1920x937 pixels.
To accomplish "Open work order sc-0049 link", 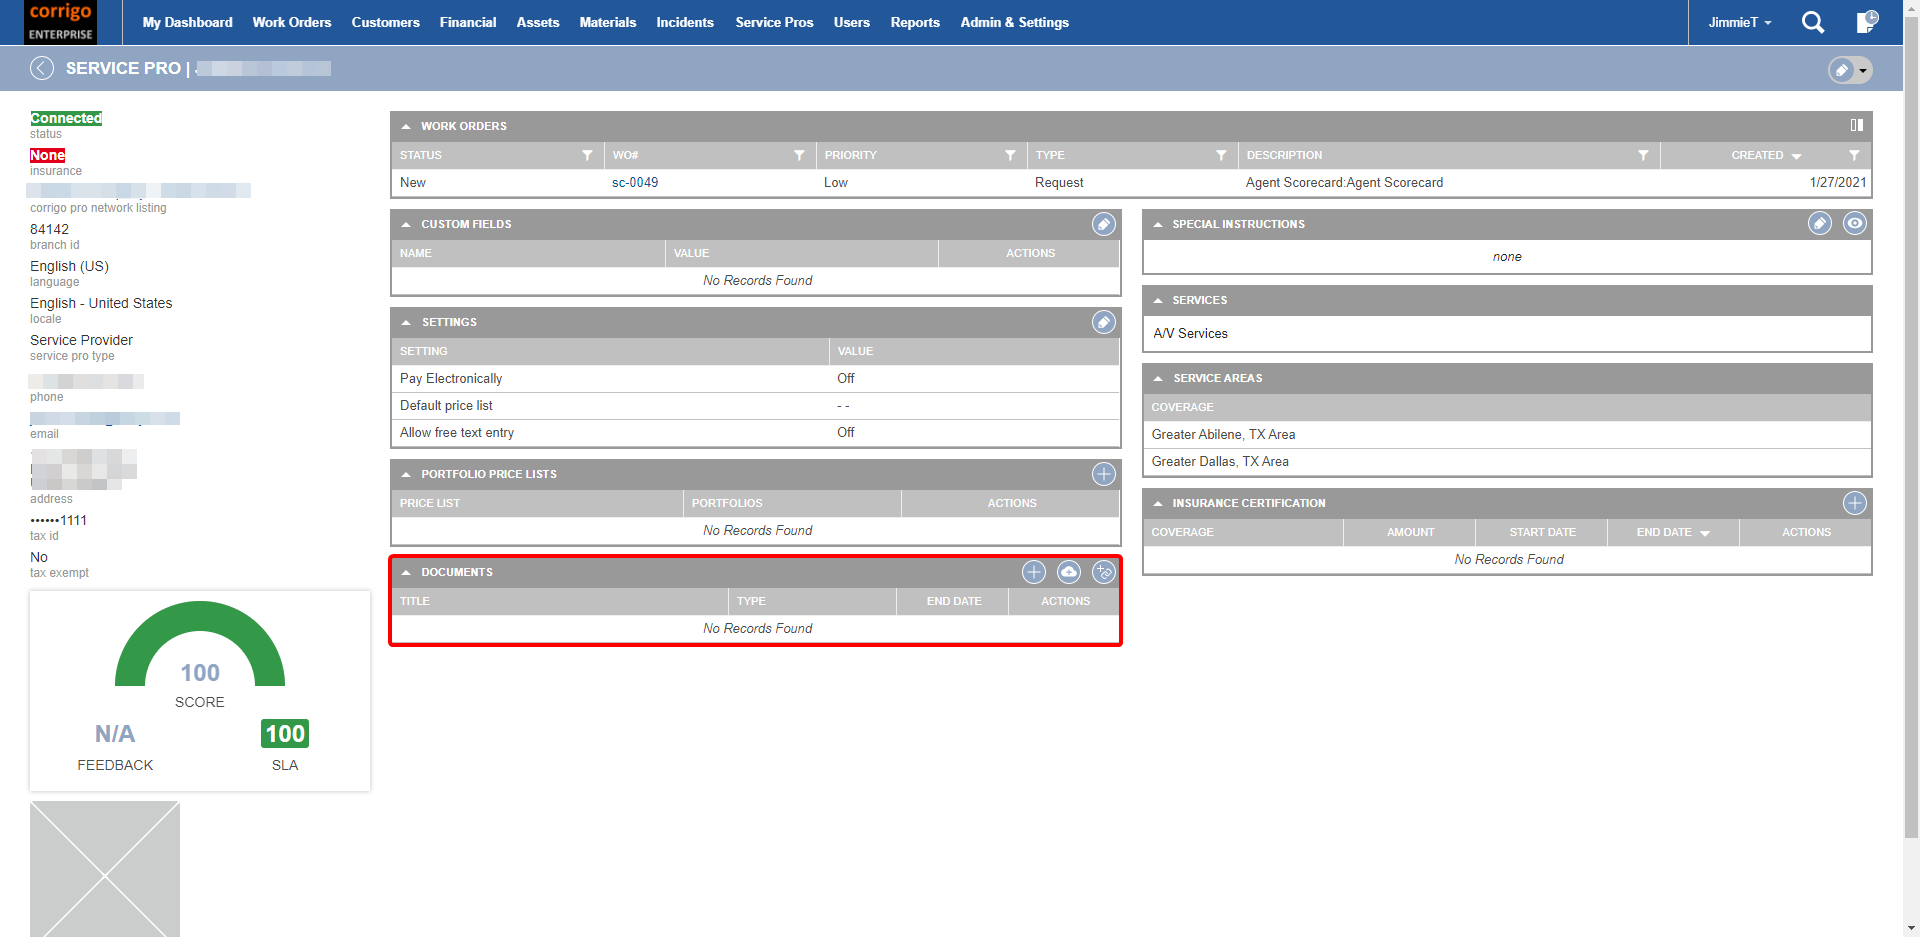I will [x=635, y=182].
